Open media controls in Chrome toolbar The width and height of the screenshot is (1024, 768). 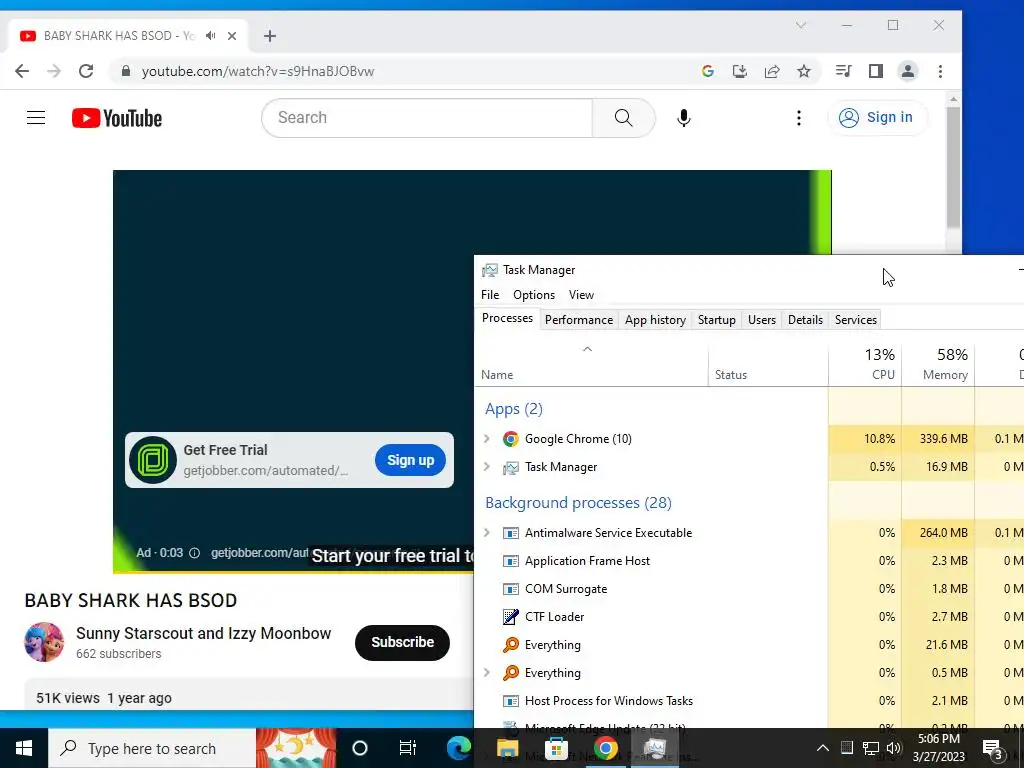[x=843, y=71]
